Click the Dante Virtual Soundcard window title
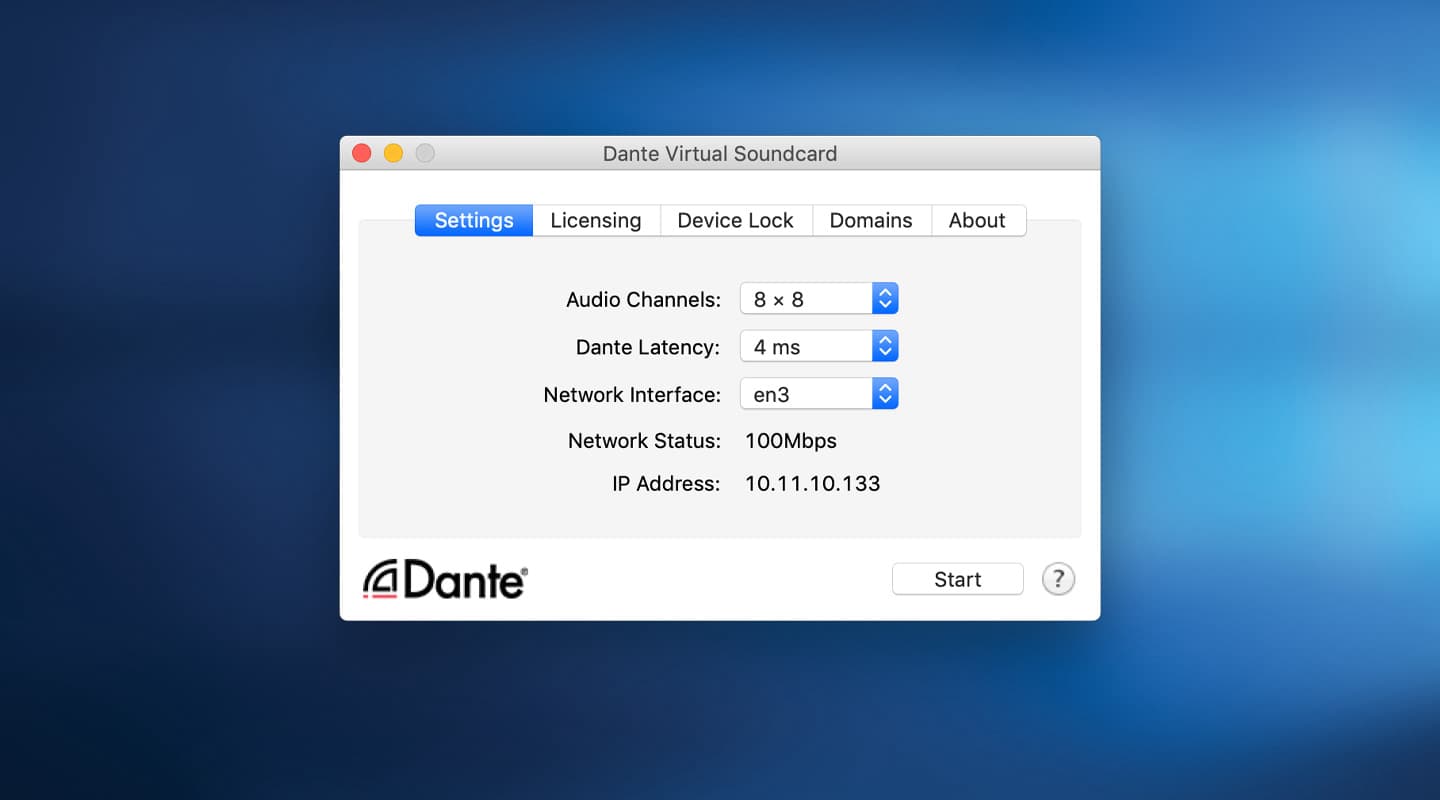This screenshot has width=1440, height=800. (x=720, y=154)
